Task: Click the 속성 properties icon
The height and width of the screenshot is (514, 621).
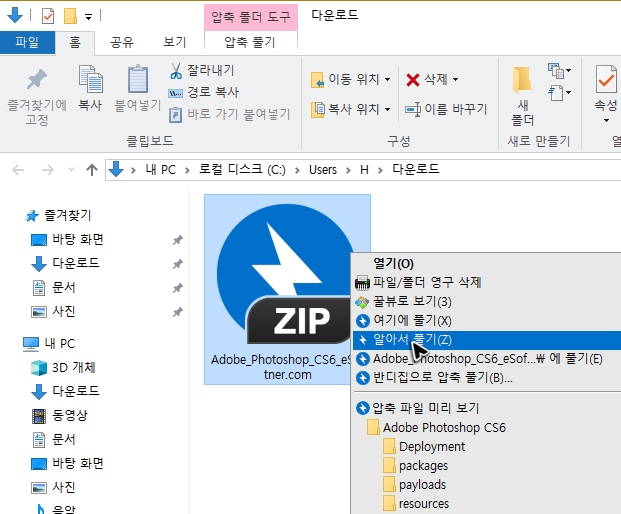Action: [606, 79]
